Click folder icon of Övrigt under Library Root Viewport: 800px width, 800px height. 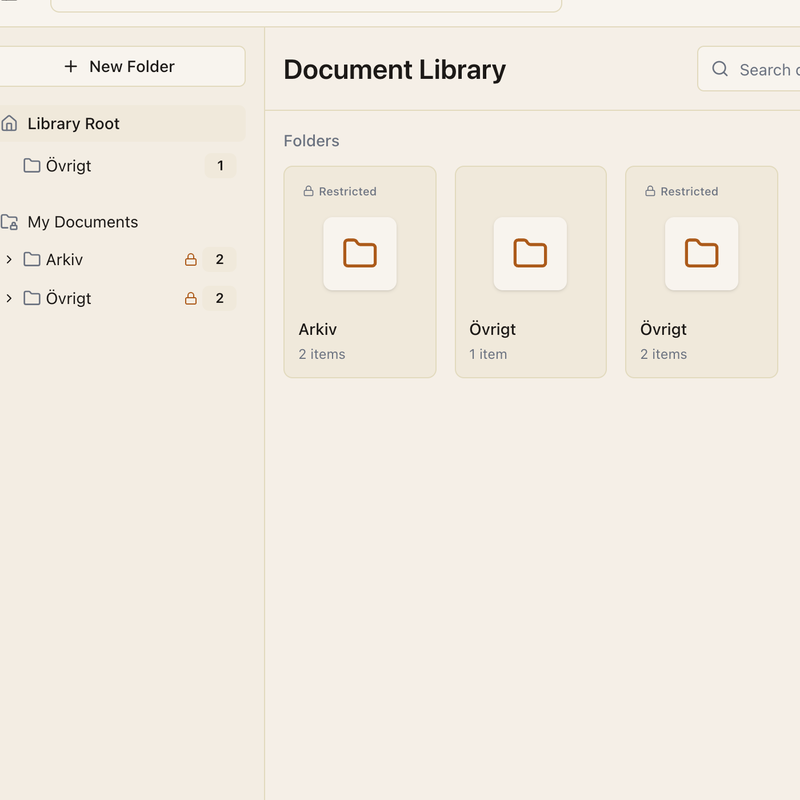click(x=32, y=166)
